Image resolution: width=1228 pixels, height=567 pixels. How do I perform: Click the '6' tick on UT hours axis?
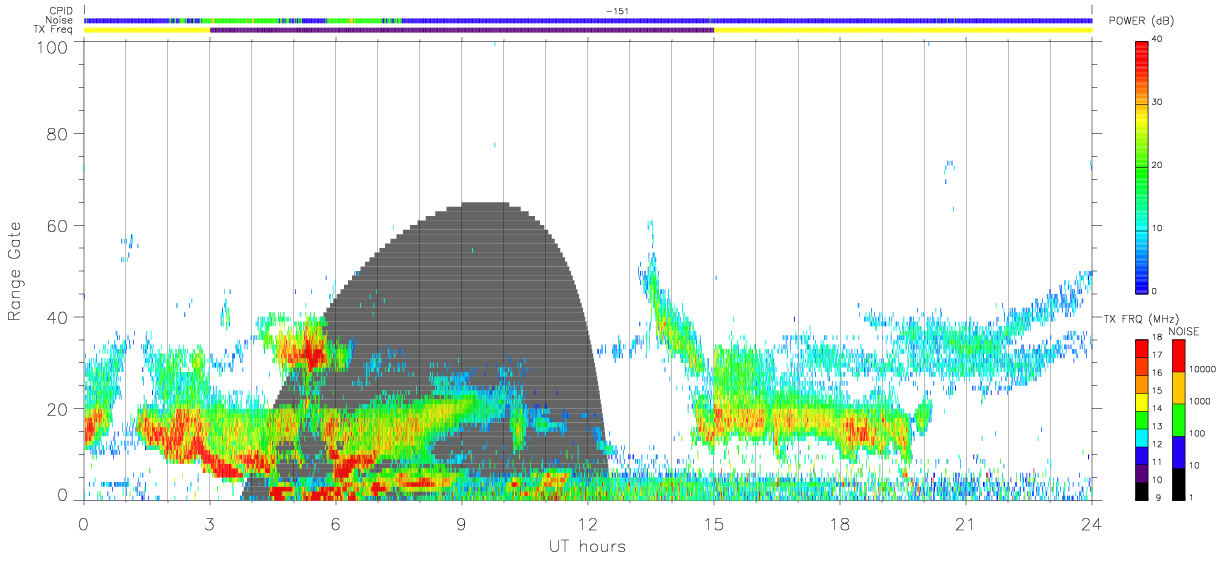click(x=336, y=523)
